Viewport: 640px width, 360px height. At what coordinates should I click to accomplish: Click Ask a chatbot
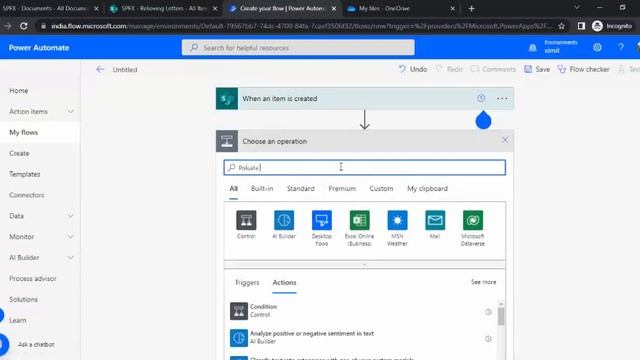click(36, 344)
